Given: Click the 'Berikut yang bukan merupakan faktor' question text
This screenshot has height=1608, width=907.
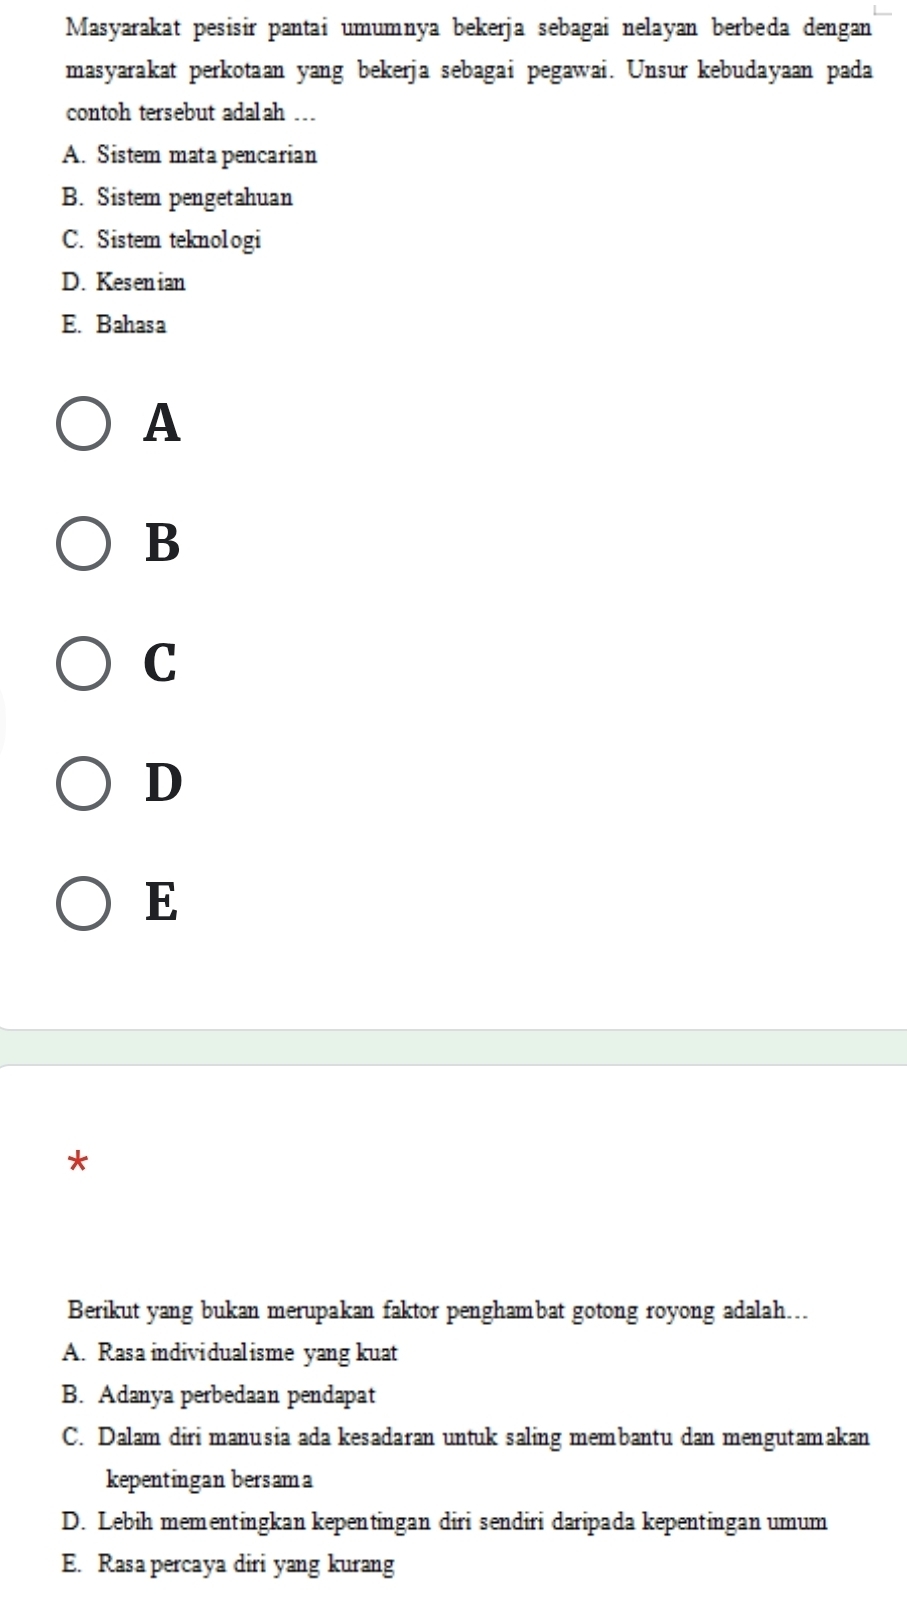Looking at the screenshot, I should tap(437, 1310).
